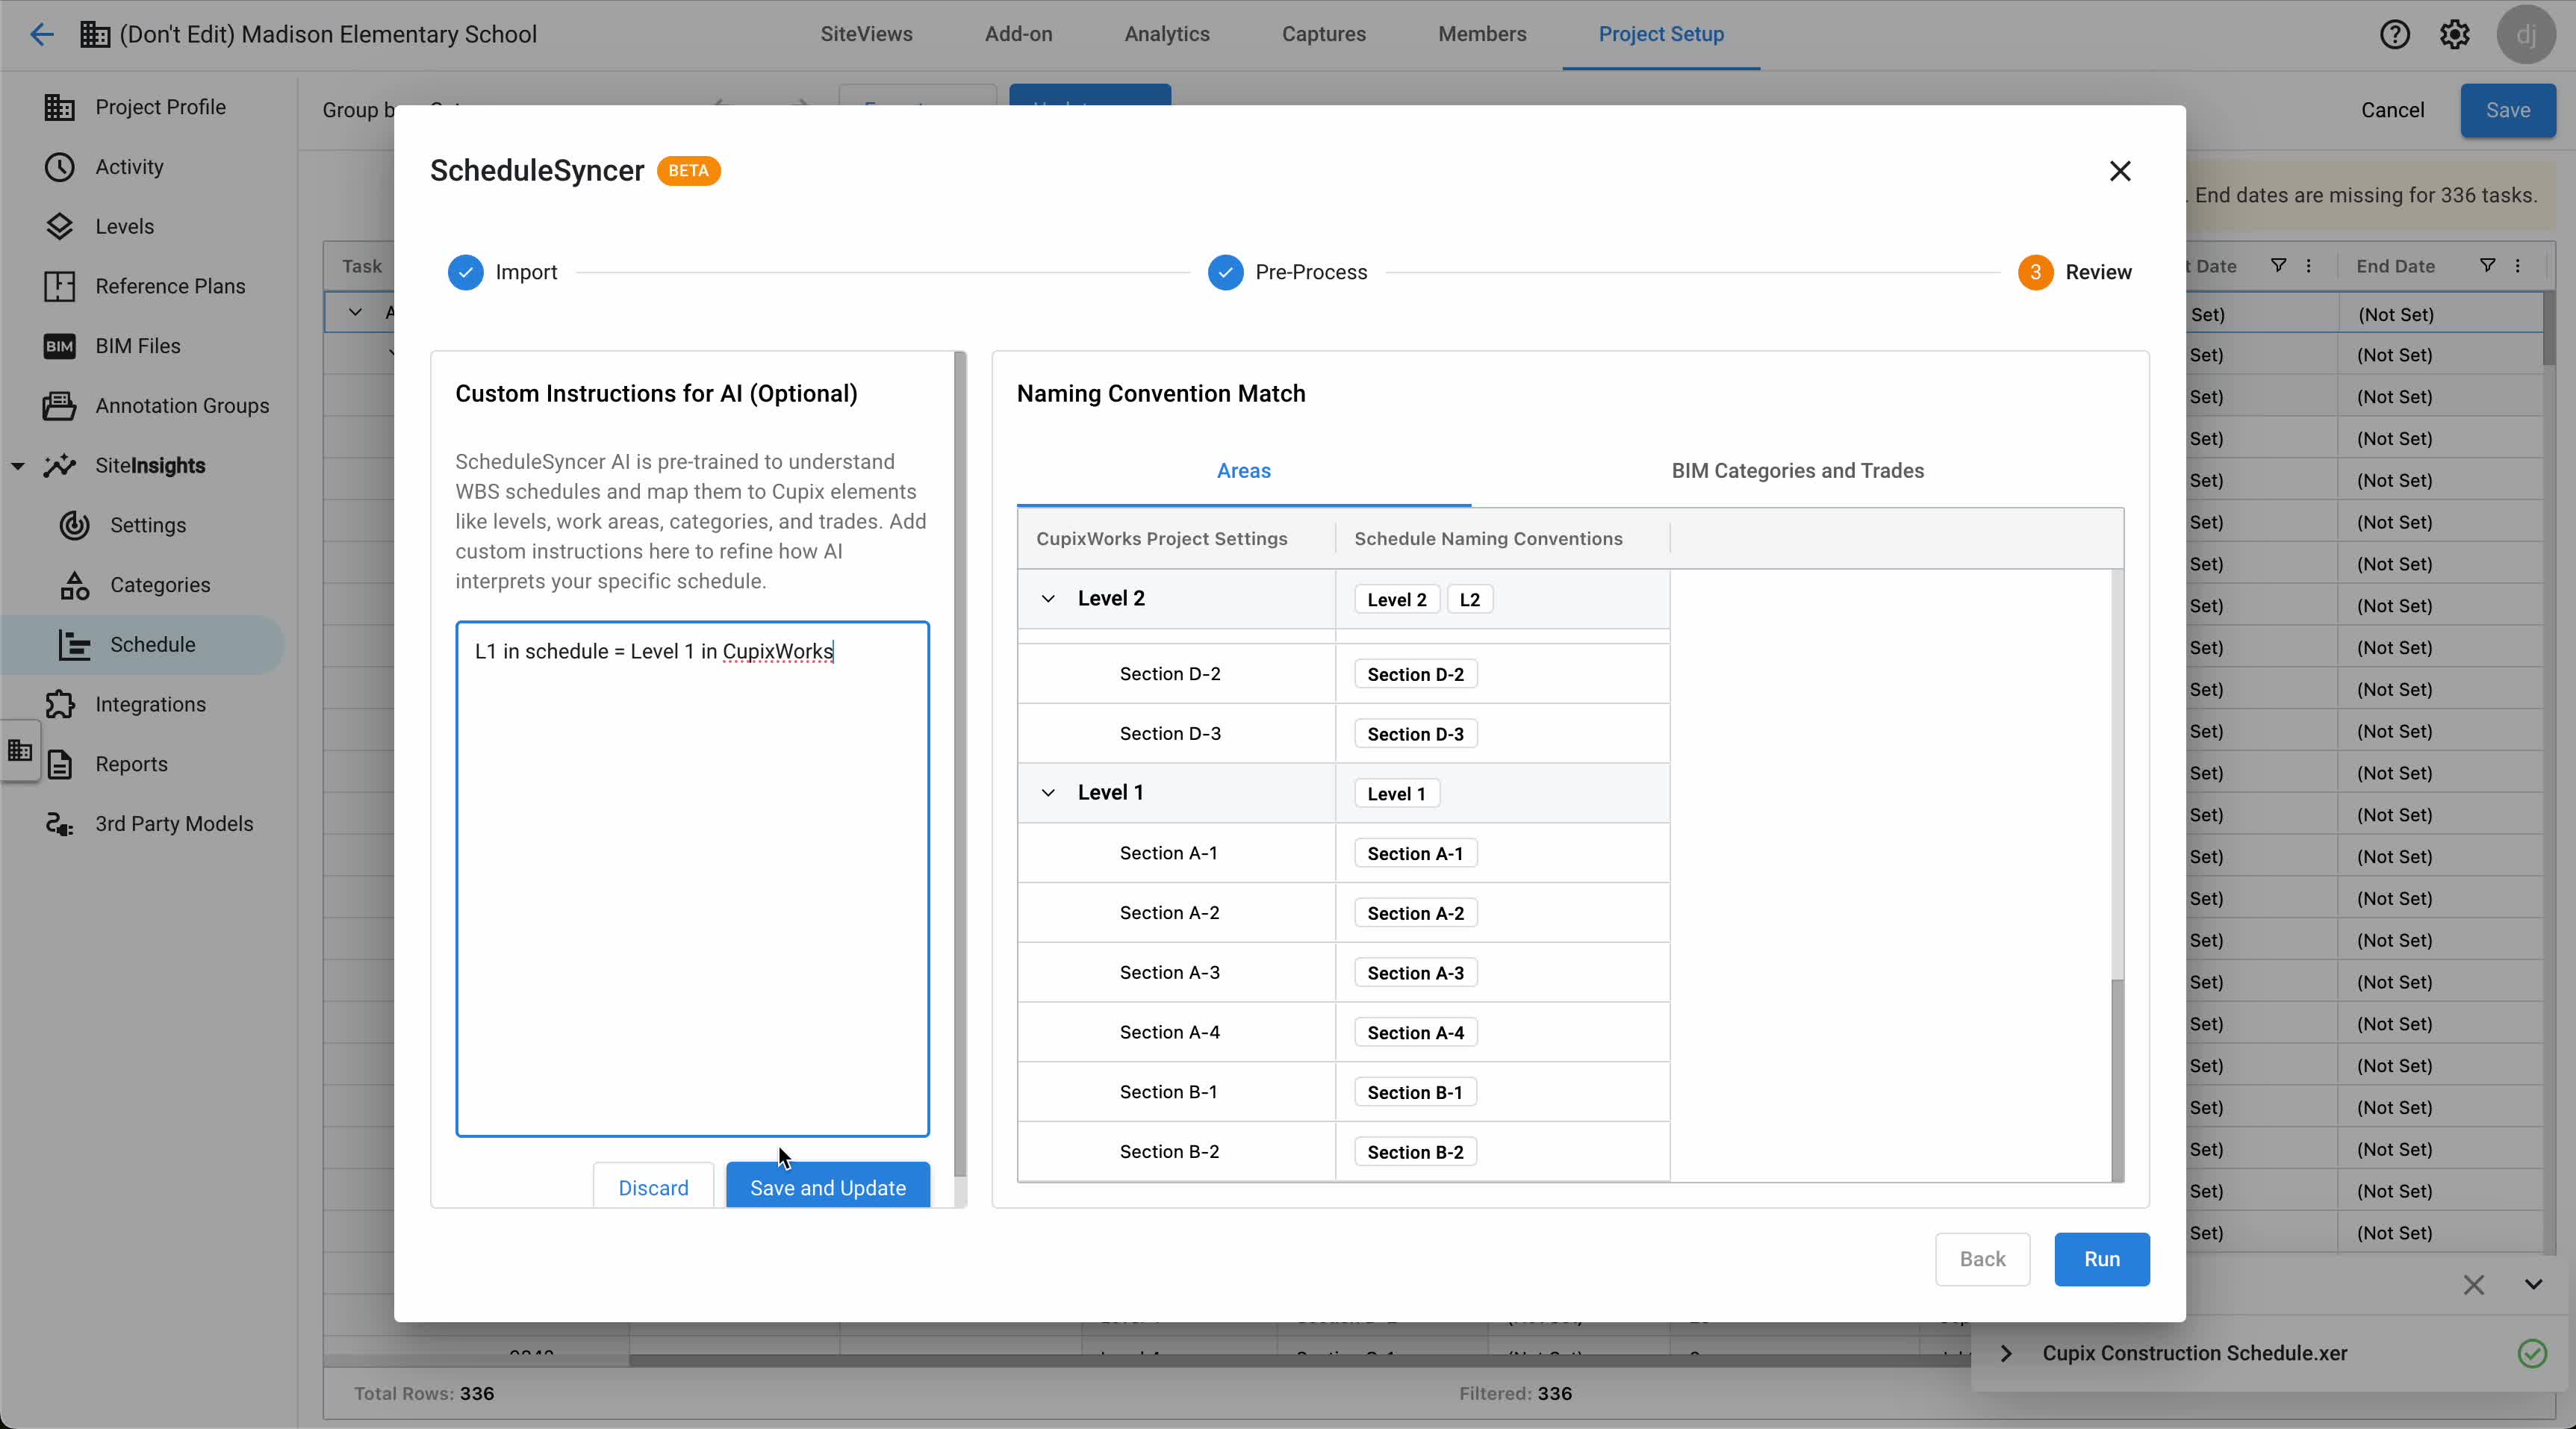This screenshot has height=1429, width=2576.
Task: Open the dj user avatar menu
Action: click(2526, 34)
